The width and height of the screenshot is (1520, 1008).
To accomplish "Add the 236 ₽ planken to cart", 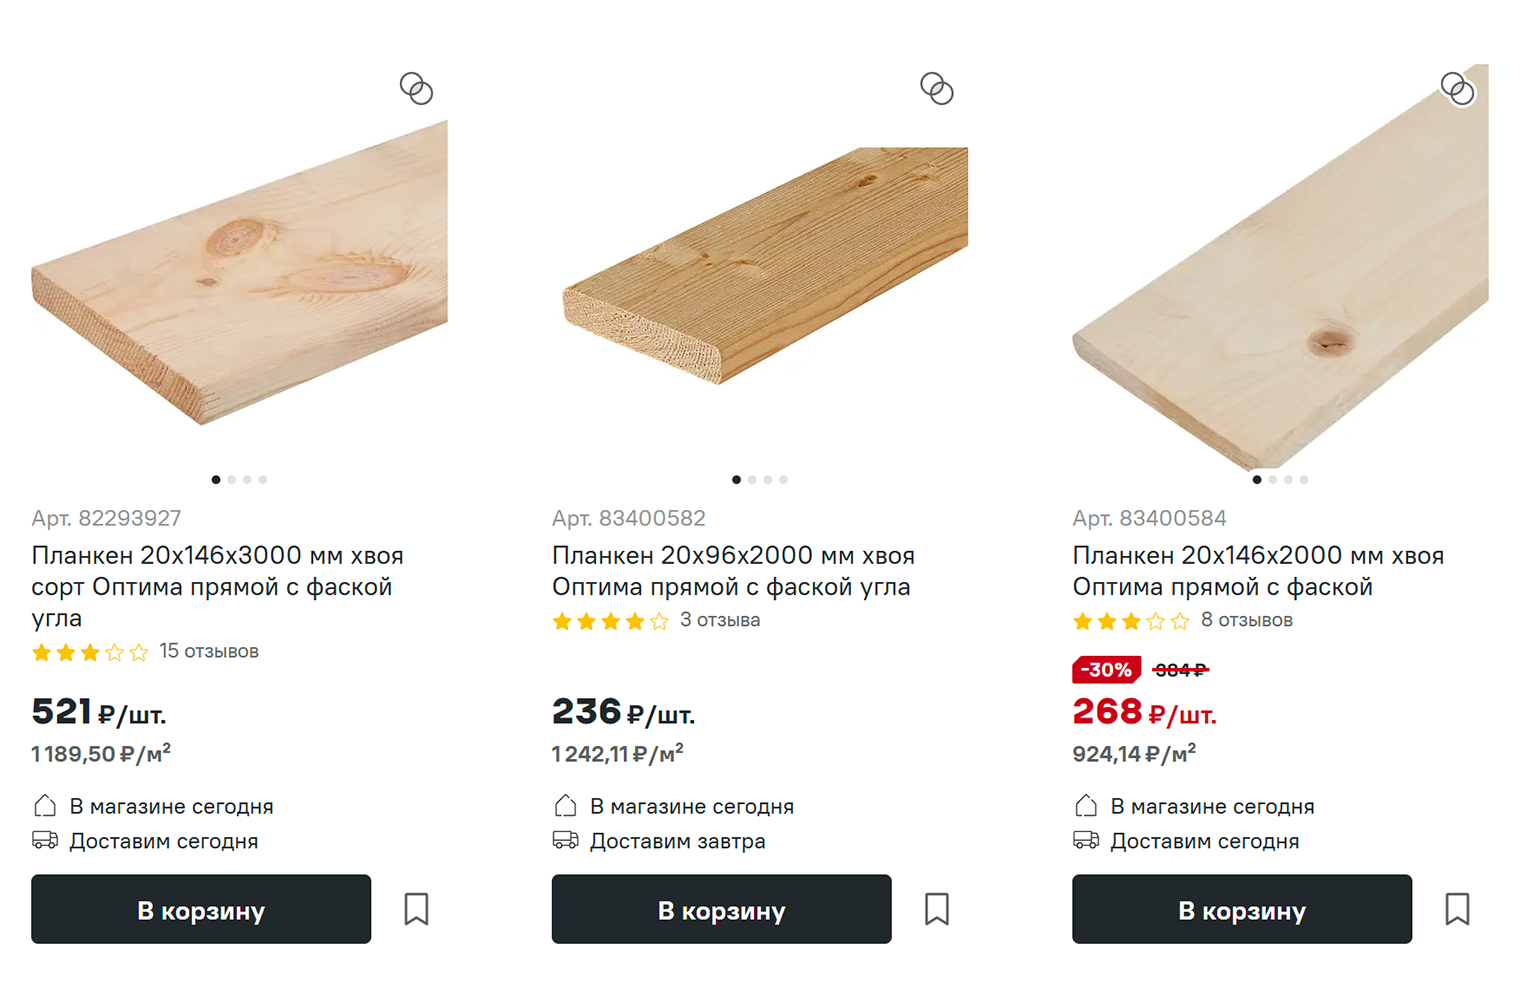I will (721, 909).
